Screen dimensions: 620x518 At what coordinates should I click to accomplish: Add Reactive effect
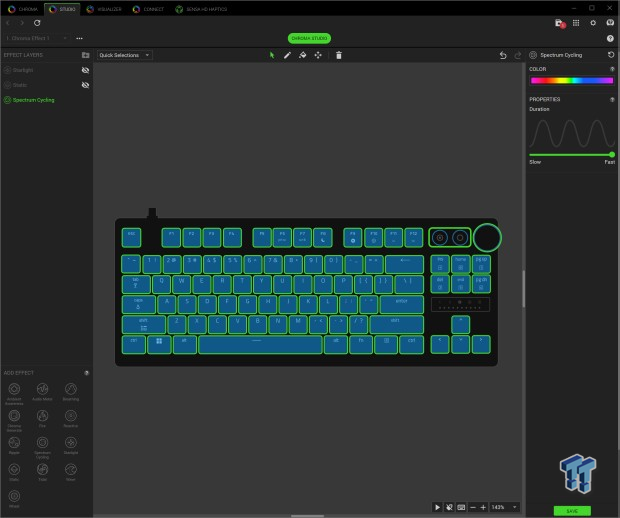(71, 418)
